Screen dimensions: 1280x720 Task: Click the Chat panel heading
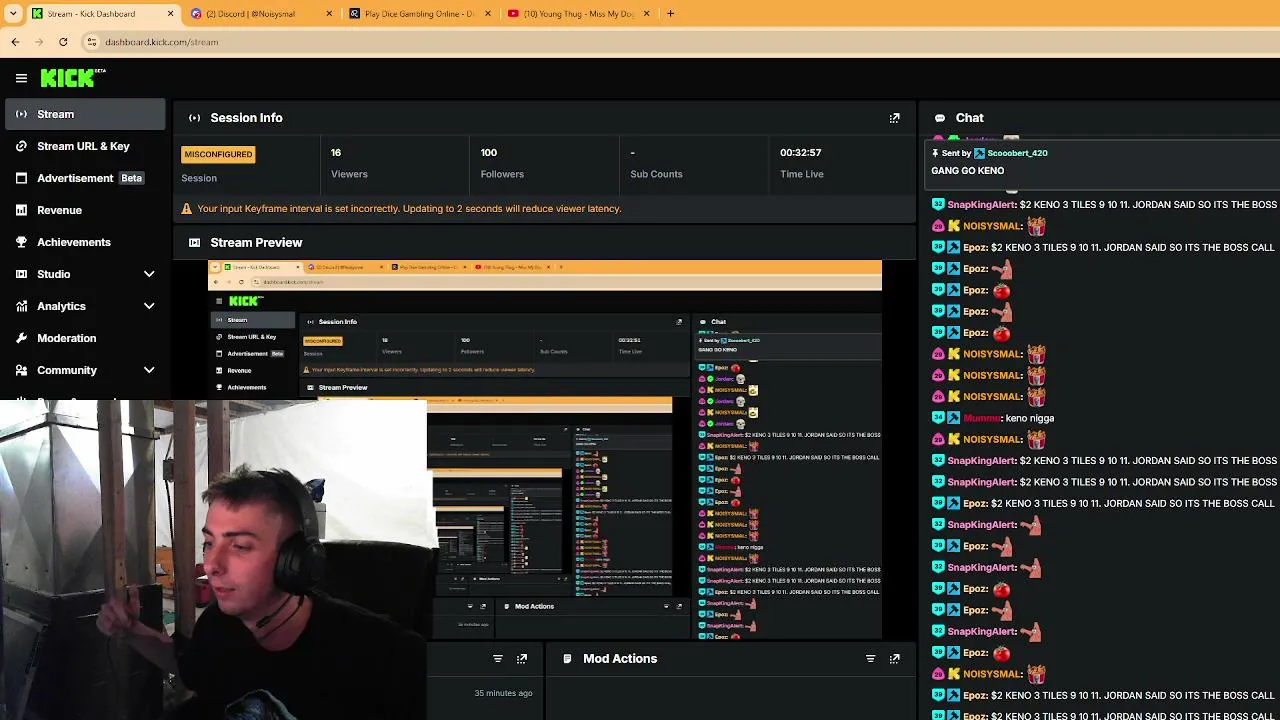[969, 118]
